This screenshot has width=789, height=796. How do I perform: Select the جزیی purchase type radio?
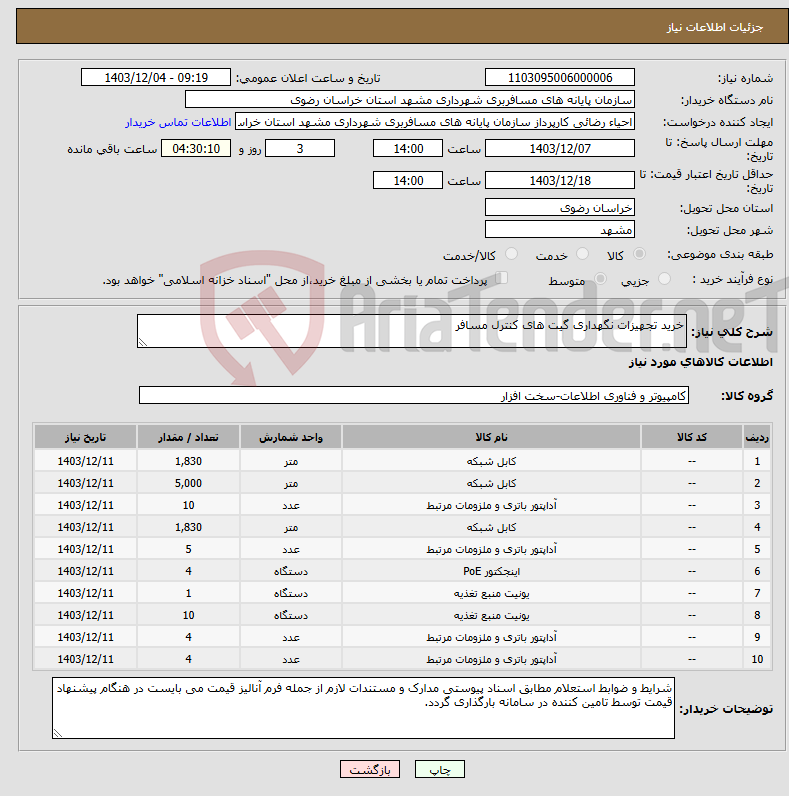coord(664,279)
